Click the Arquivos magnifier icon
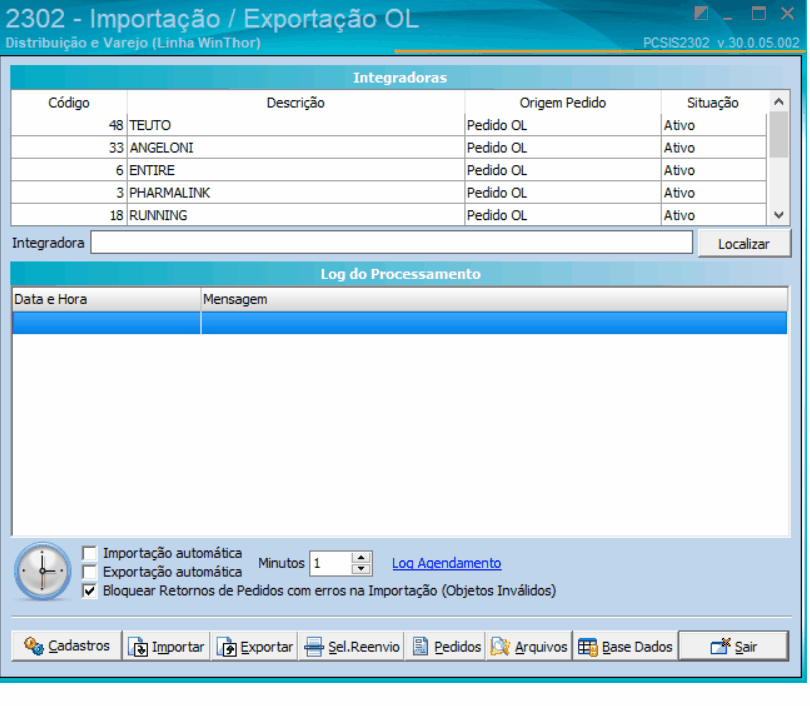Viewport: 810px width, 706px height. click(x=500, y=646)
